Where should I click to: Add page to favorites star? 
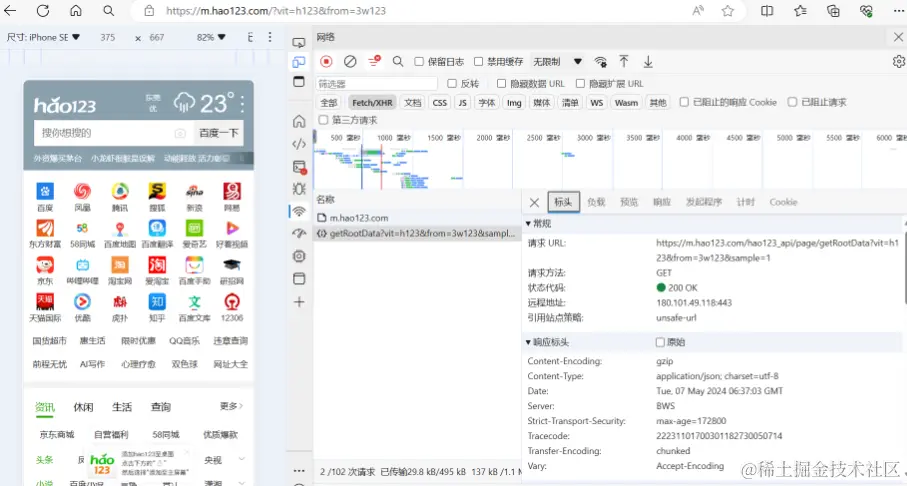(728, 10)
